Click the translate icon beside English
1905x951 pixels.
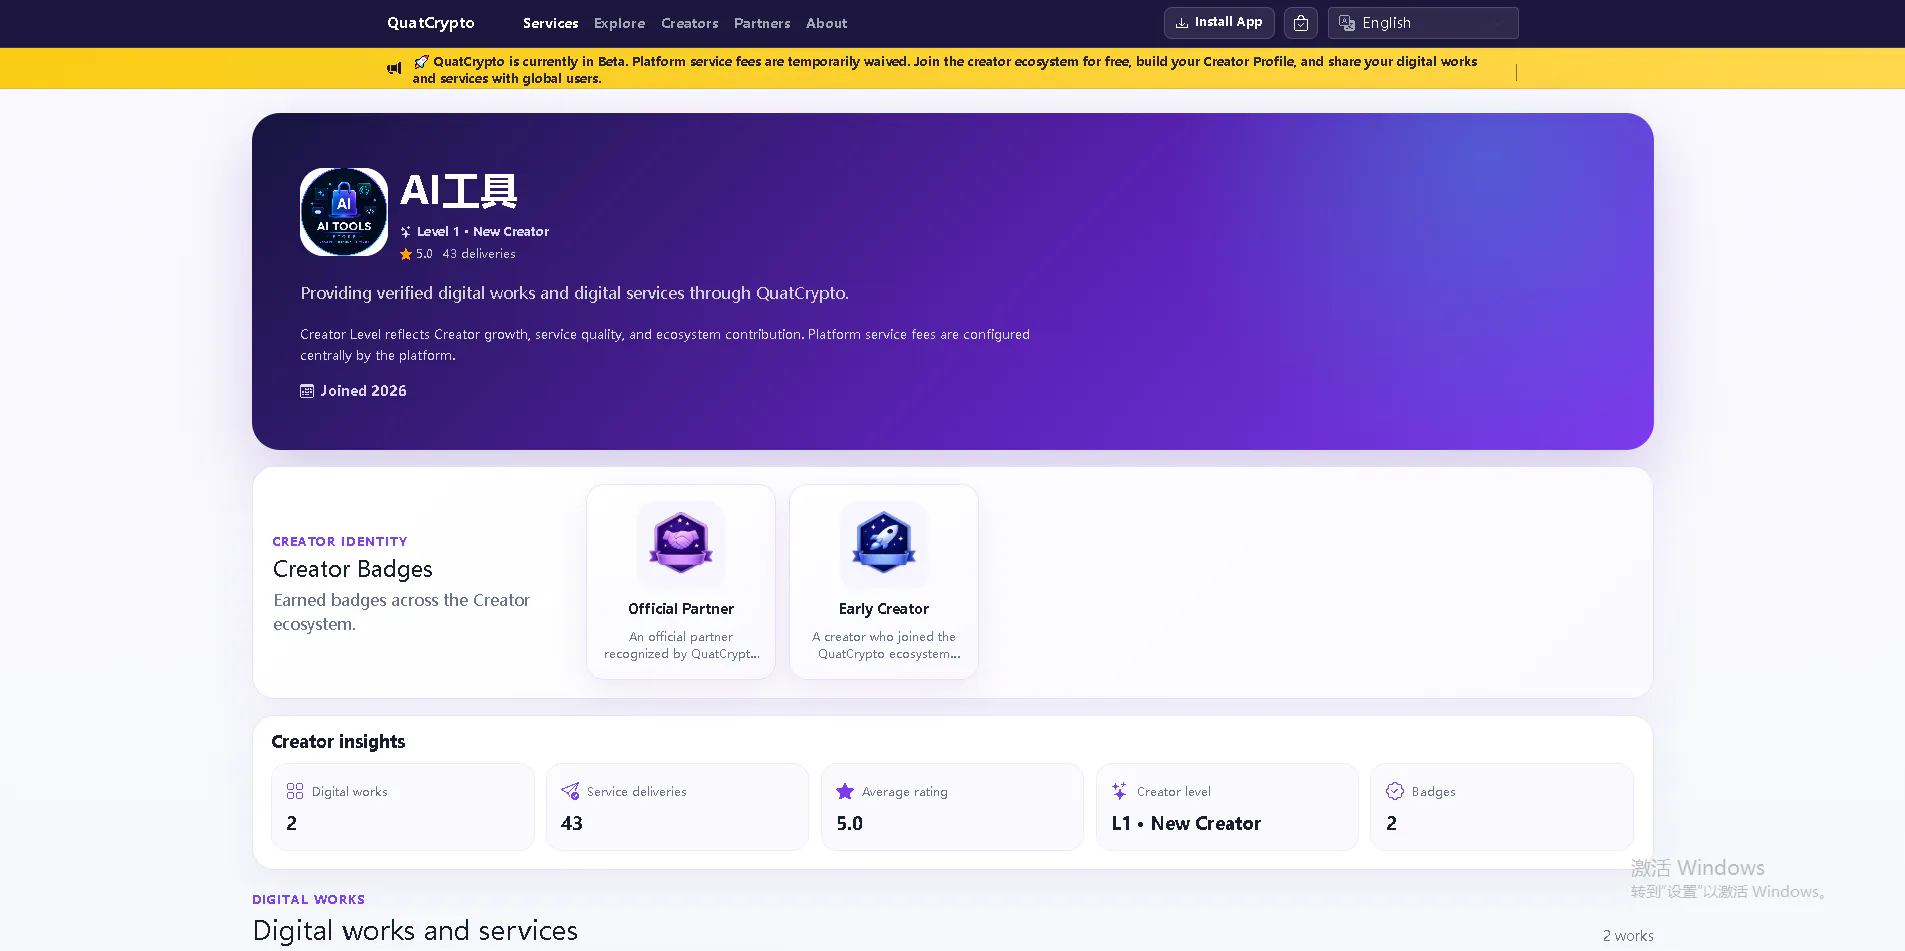(1347, 23)
